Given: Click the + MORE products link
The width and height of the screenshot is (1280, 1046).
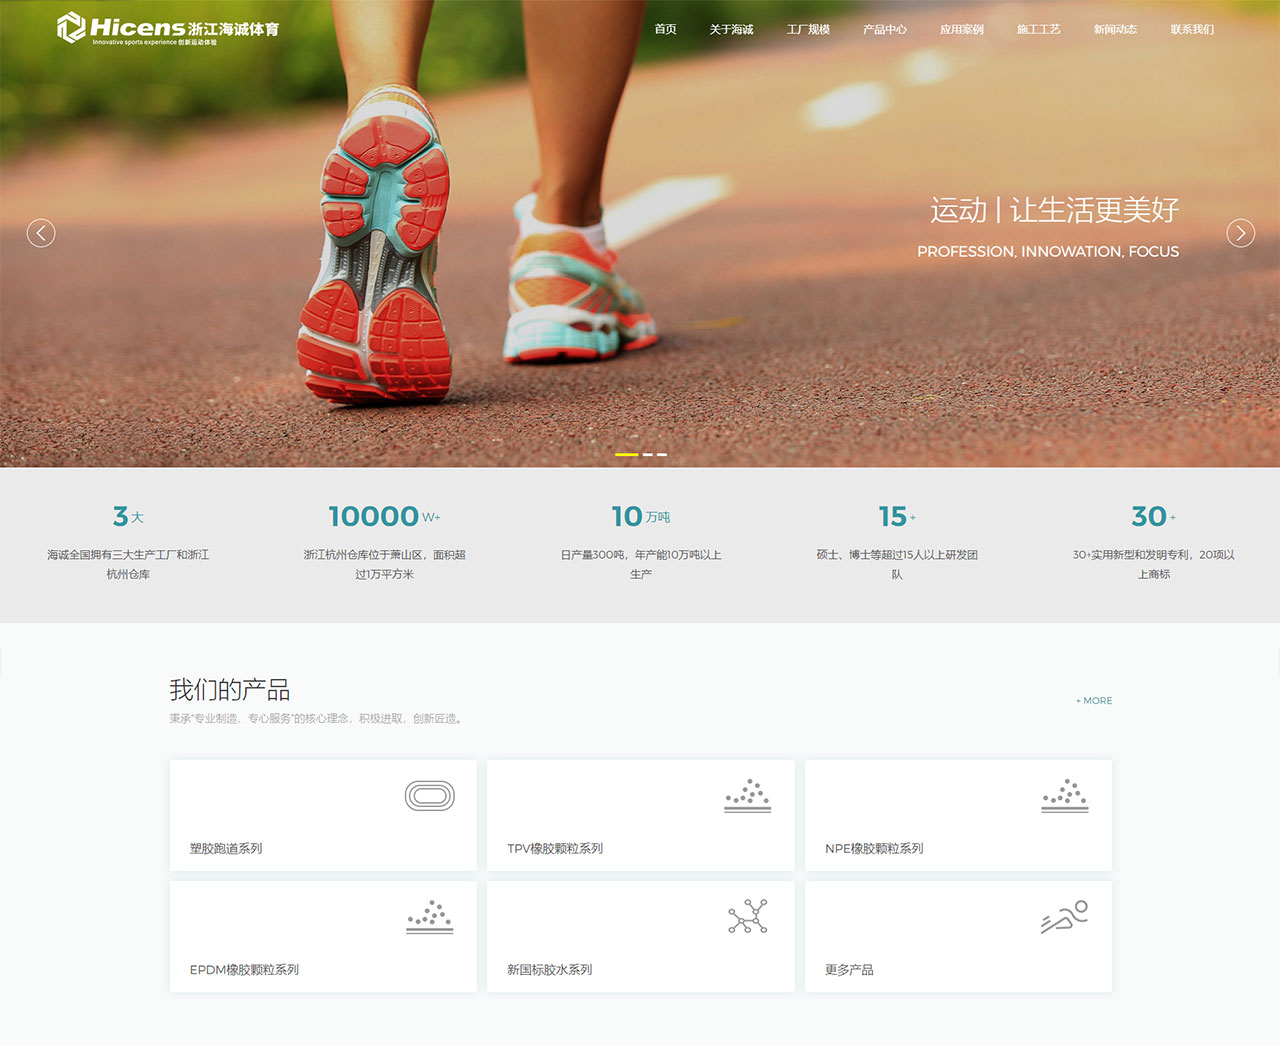Looking at the screenshot, I should coord(1094,701).
